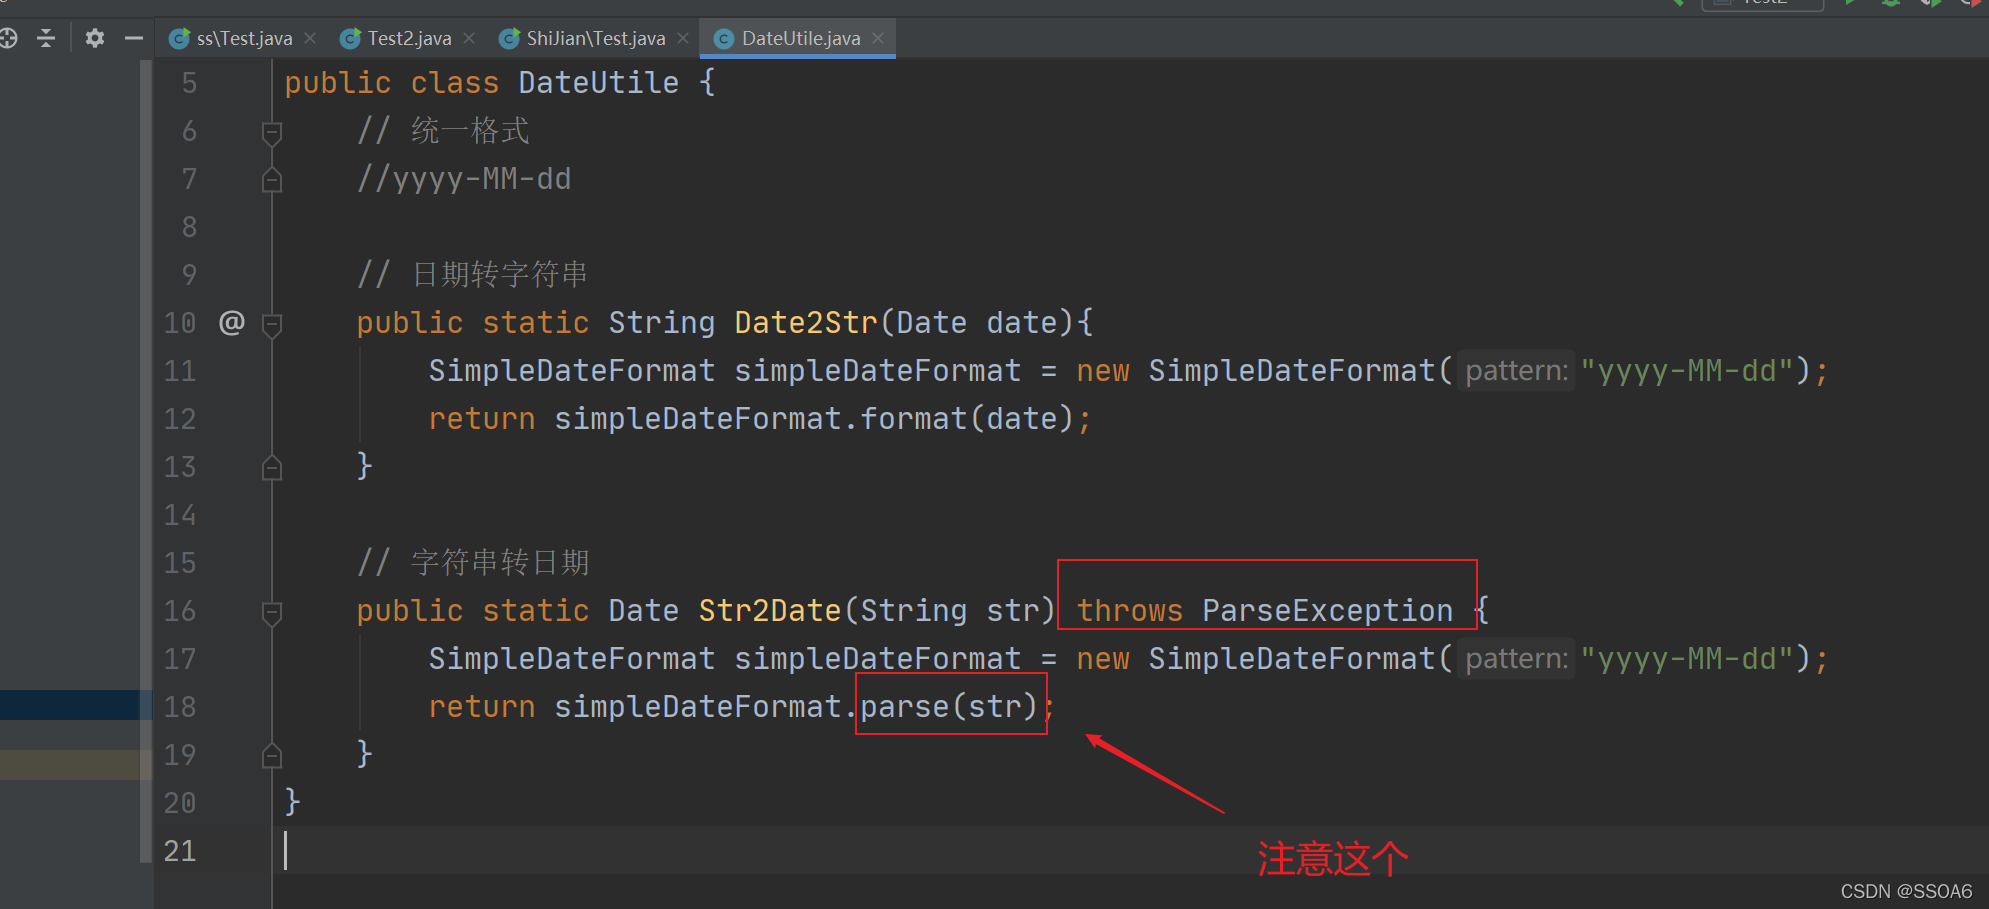Collapse the Date2Str method at line 10
The width and height of the screenshot is (1989, 909).
click(271, 324)
